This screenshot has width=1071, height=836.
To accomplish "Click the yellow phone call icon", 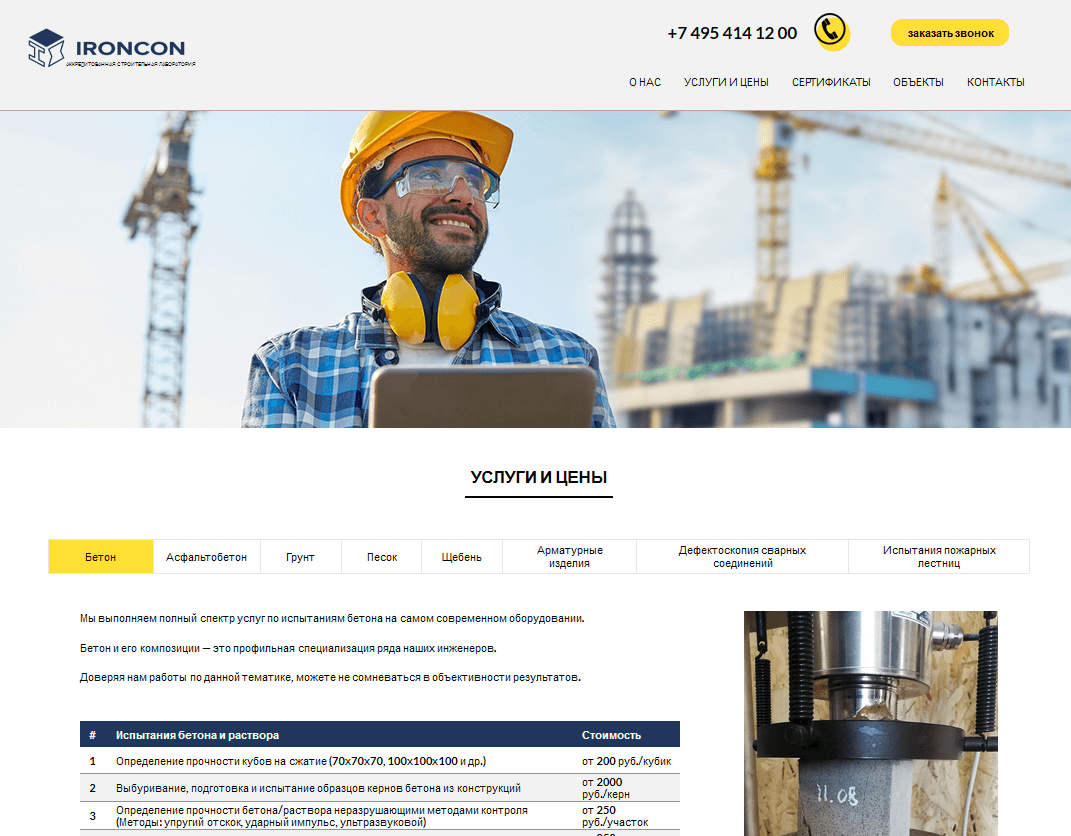I will click(x=830, y=31).
